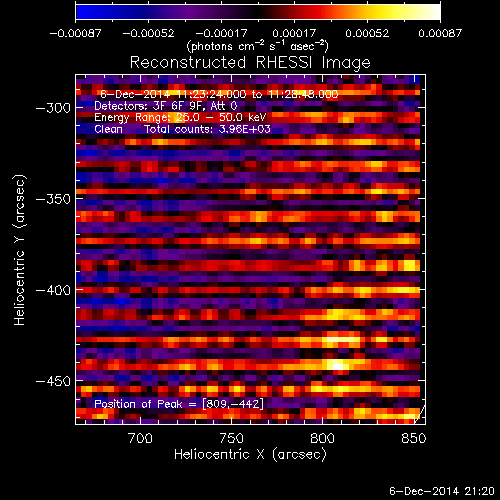Click the '6-Dec-2014 21:20' timestamp
500x500 pixels.
pos(442,491)
